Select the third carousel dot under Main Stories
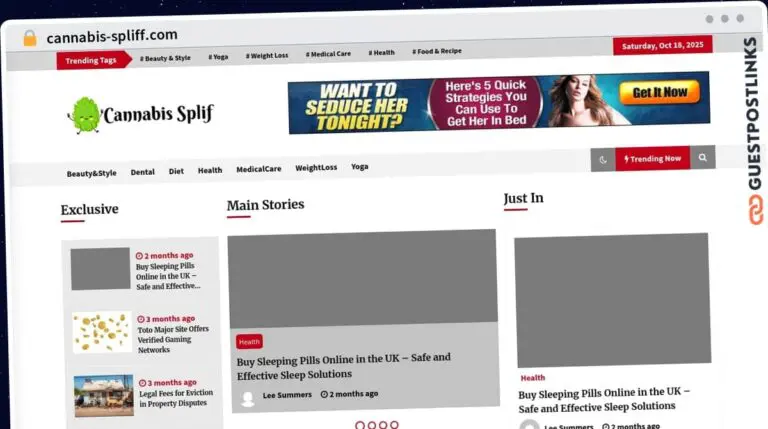Viewport: 768px width, 429px height. 383,425
